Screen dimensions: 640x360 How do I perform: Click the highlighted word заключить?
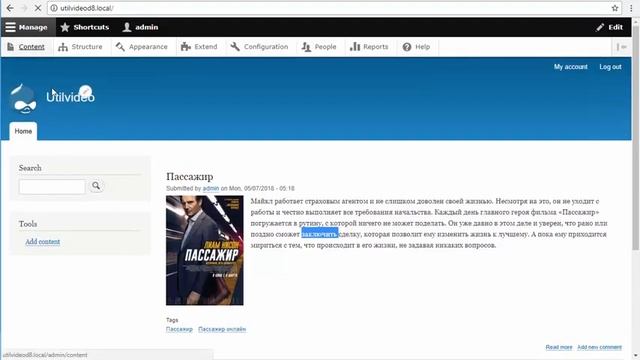320,234
